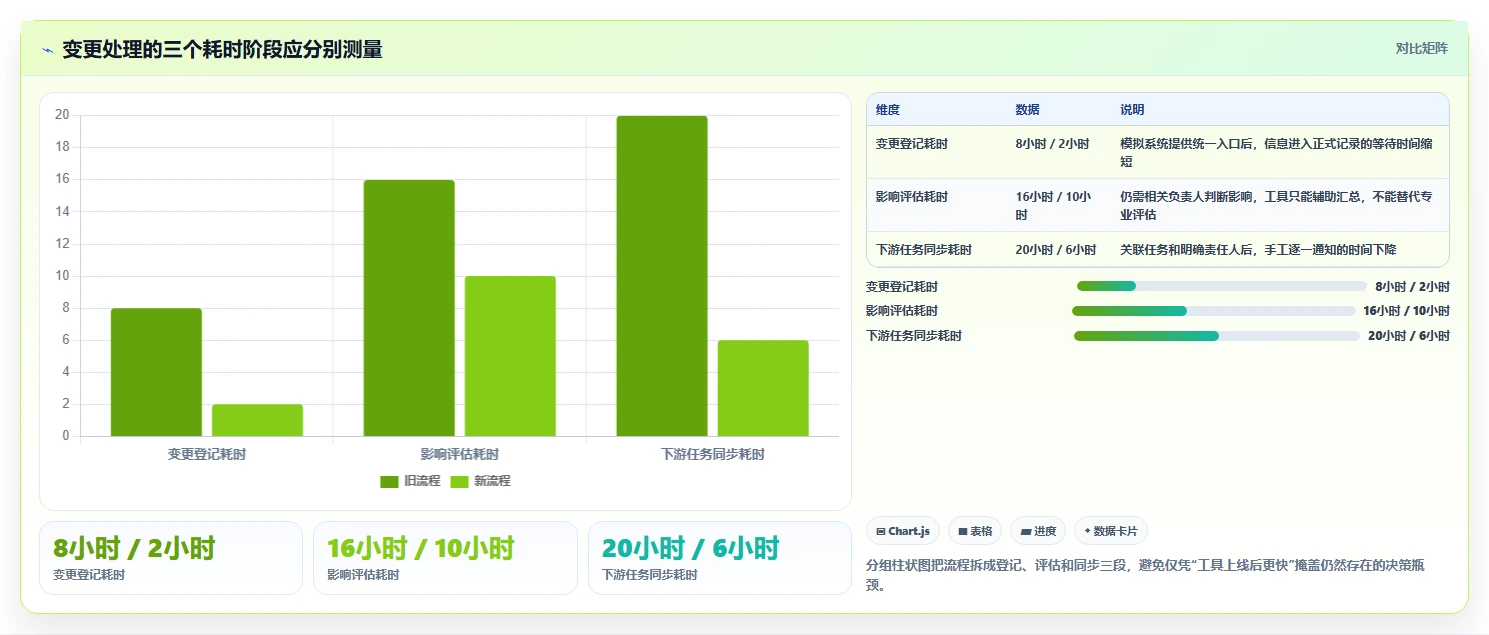Click the 旧流程 bar for 影响评估耗时
This screenshot has width=1489, height=635.
pos(409,308)
